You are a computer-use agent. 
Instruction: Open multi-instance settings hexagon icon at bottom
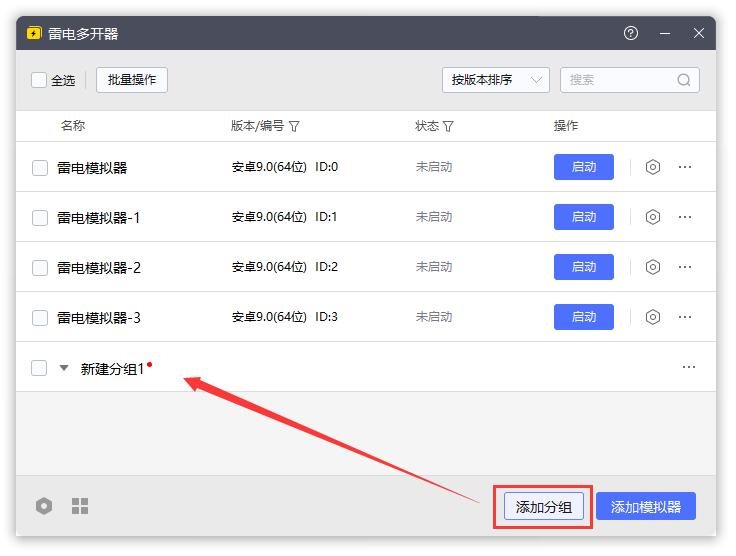pos(44,506)
